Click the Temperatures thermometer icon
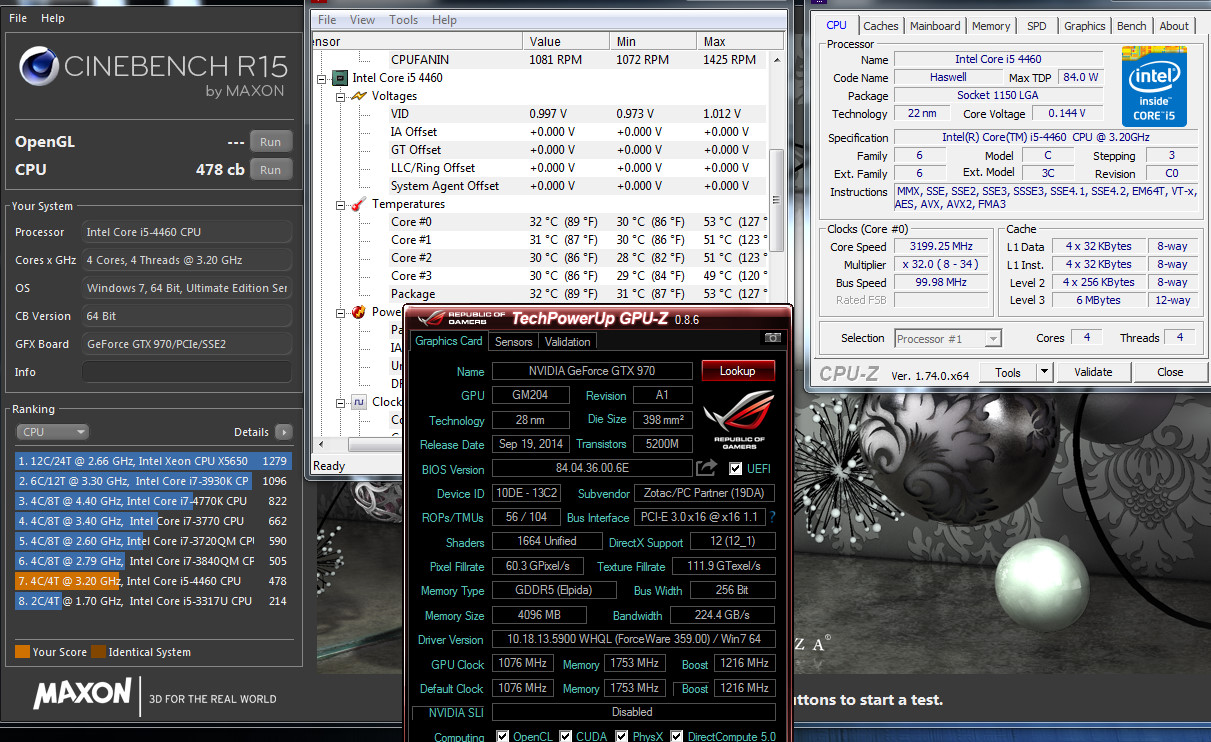 click(359, 204)
